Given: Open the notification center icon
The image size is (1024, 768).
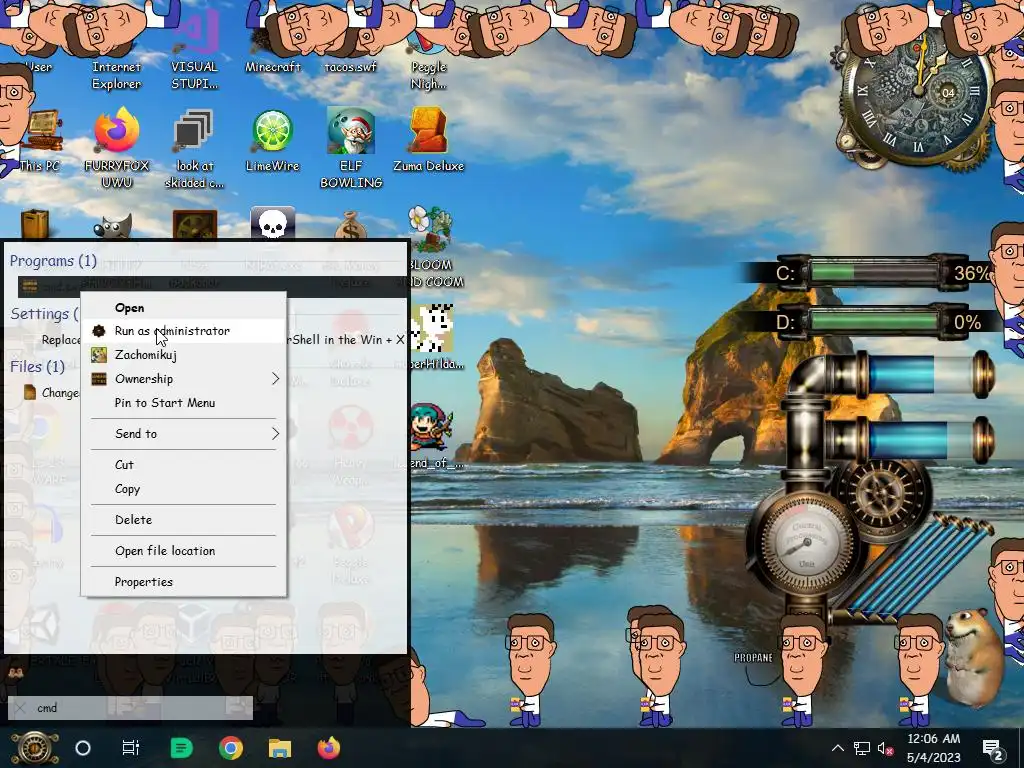Looking at the screenshot, I should click(x=993, y=749).
